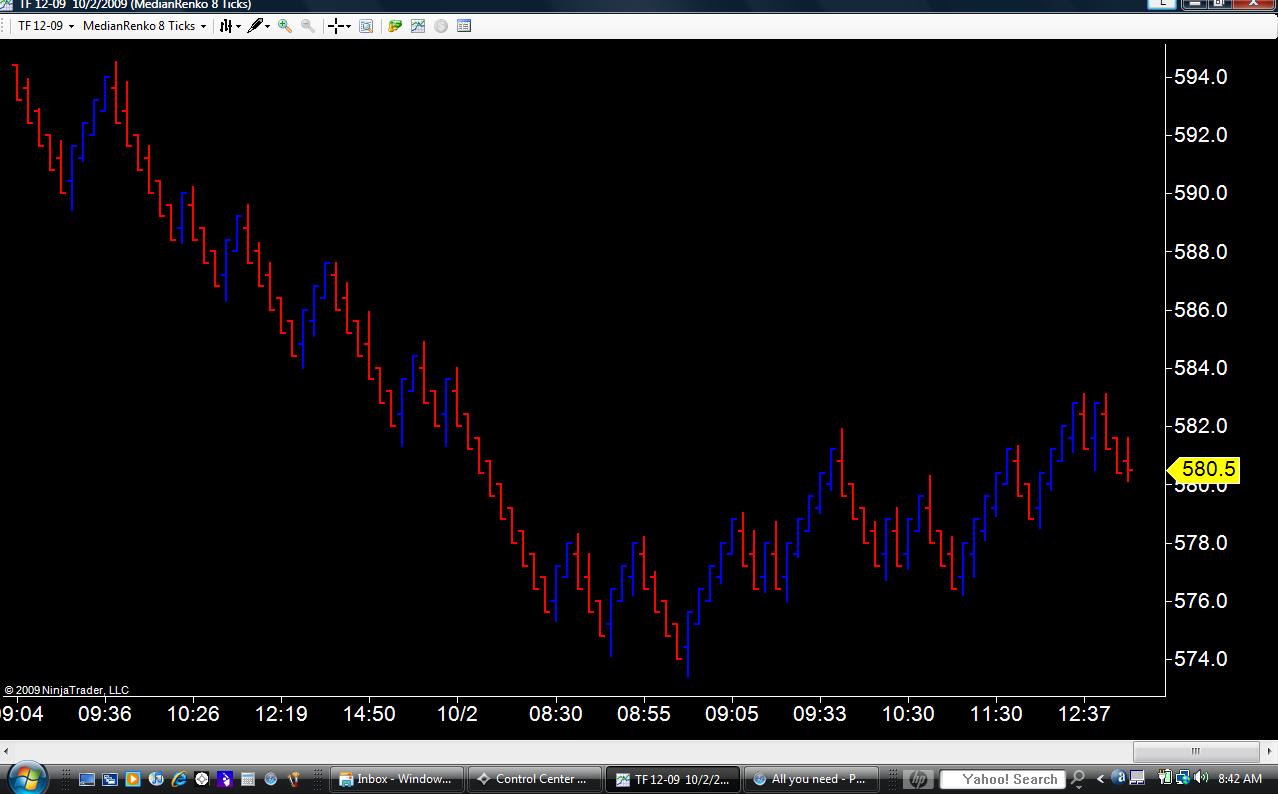Click the Yahoo search magnifier icon
1278x794 pixels.
pyautogui.click(x=1078, y=778)
